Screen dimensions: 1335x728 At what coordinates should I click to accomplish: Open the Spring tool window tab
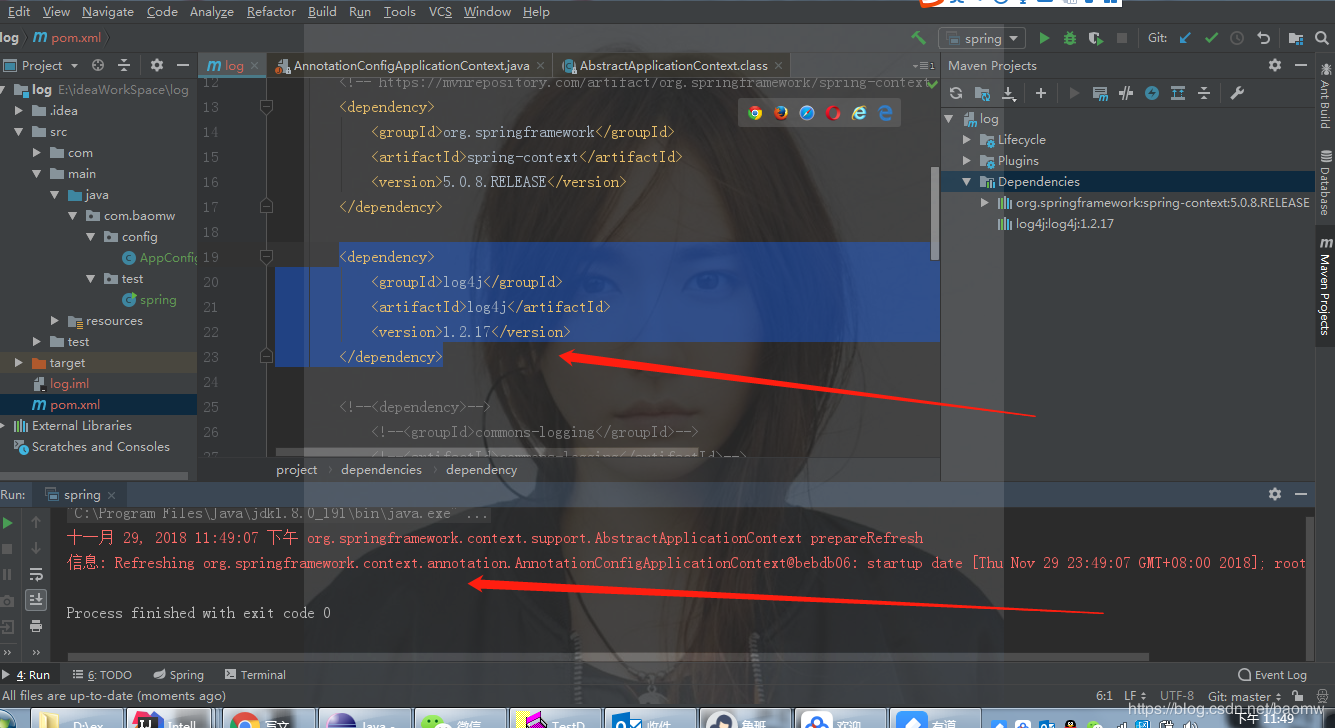click(178, 675)
